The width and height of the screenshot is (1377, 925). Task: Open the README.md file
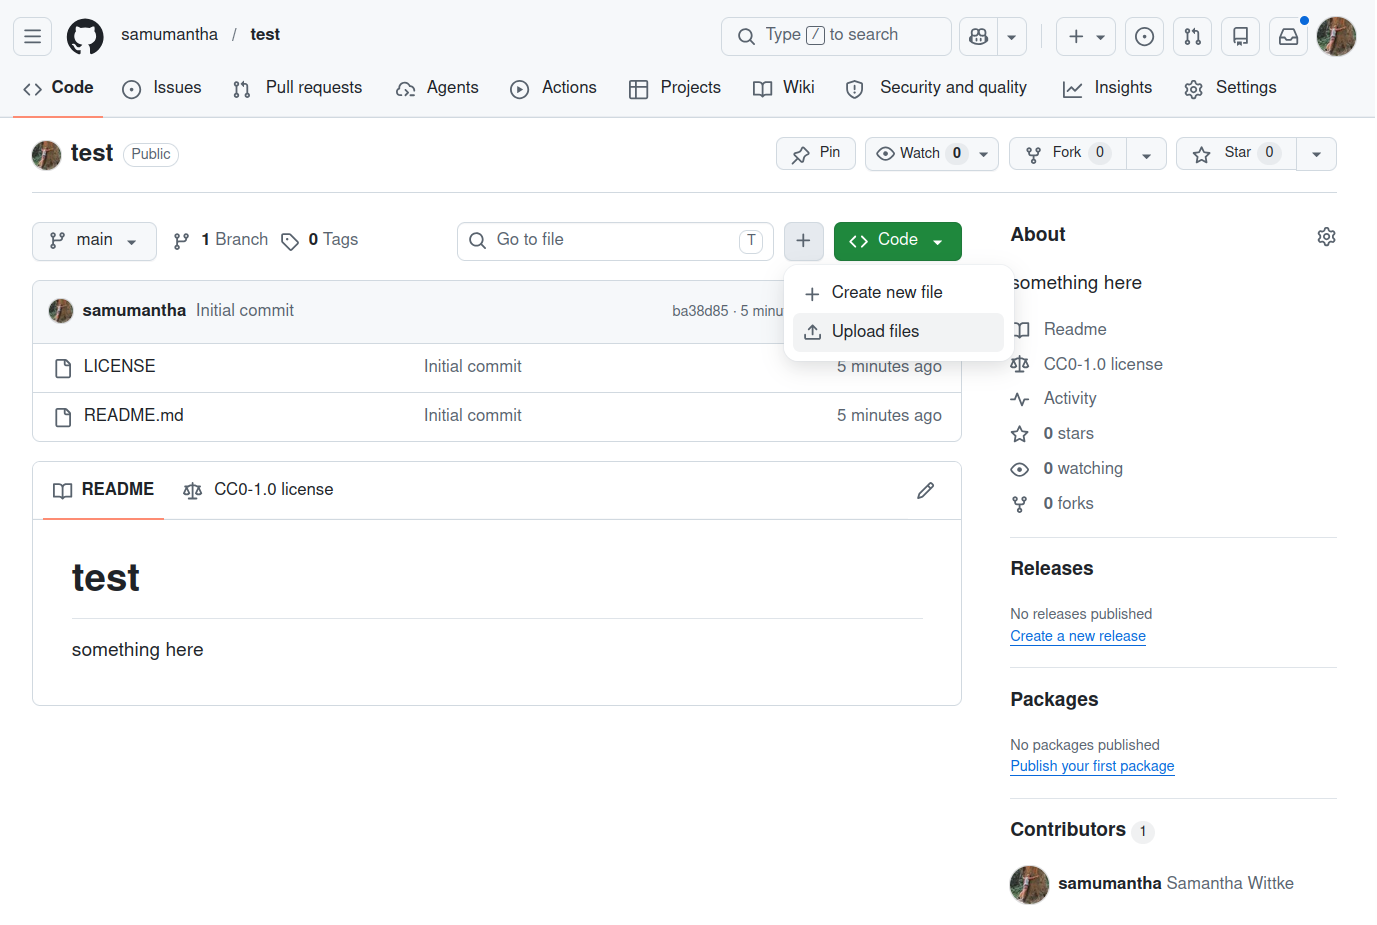click(134, 416)
